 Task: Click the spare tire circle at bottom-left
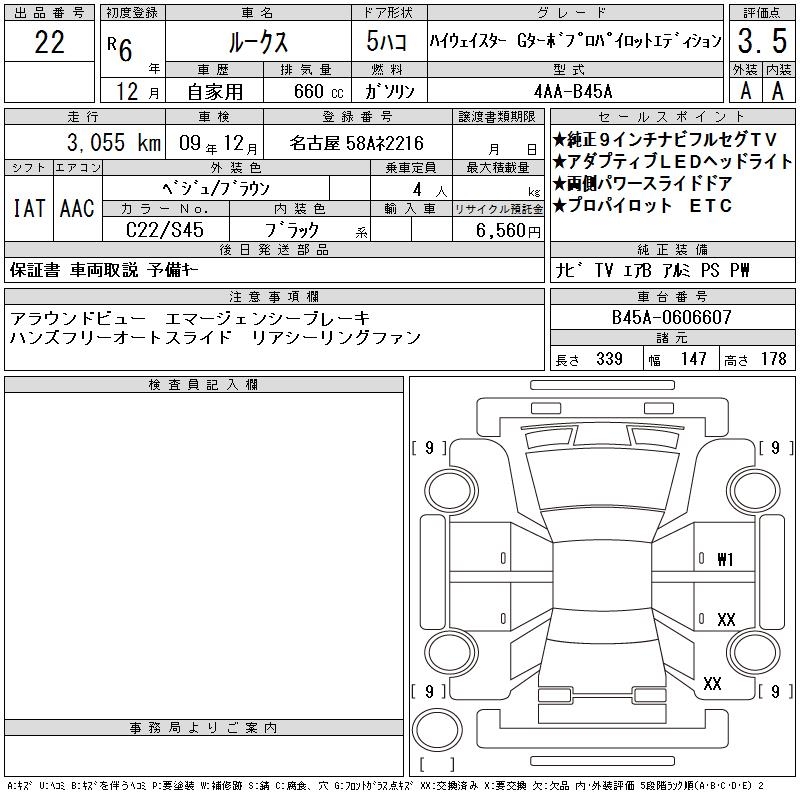point(437,730)
